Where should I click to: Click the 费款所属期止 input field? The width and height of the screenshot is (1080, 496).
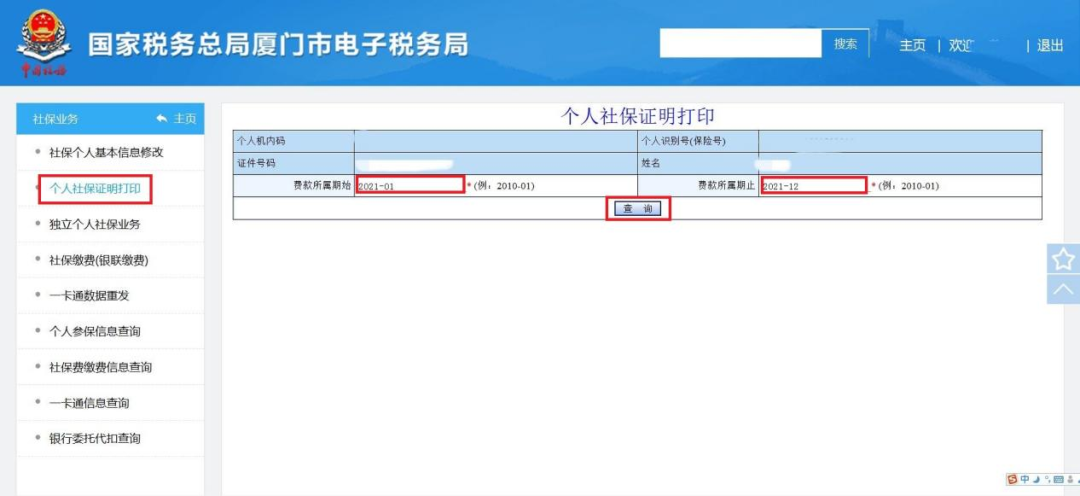click(814, 185)
